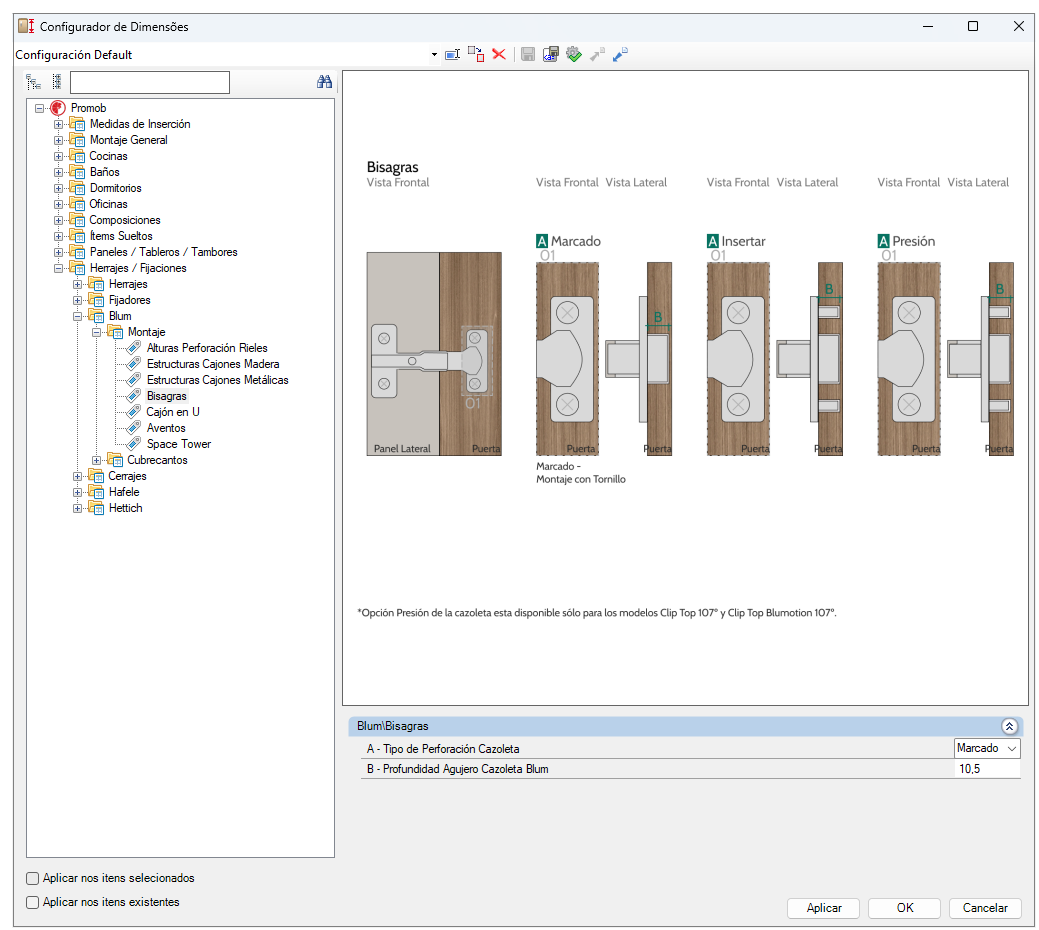Click the Aventos tag icon
This screenshot has width=1039, height=930.
click(x=134, y=428)
